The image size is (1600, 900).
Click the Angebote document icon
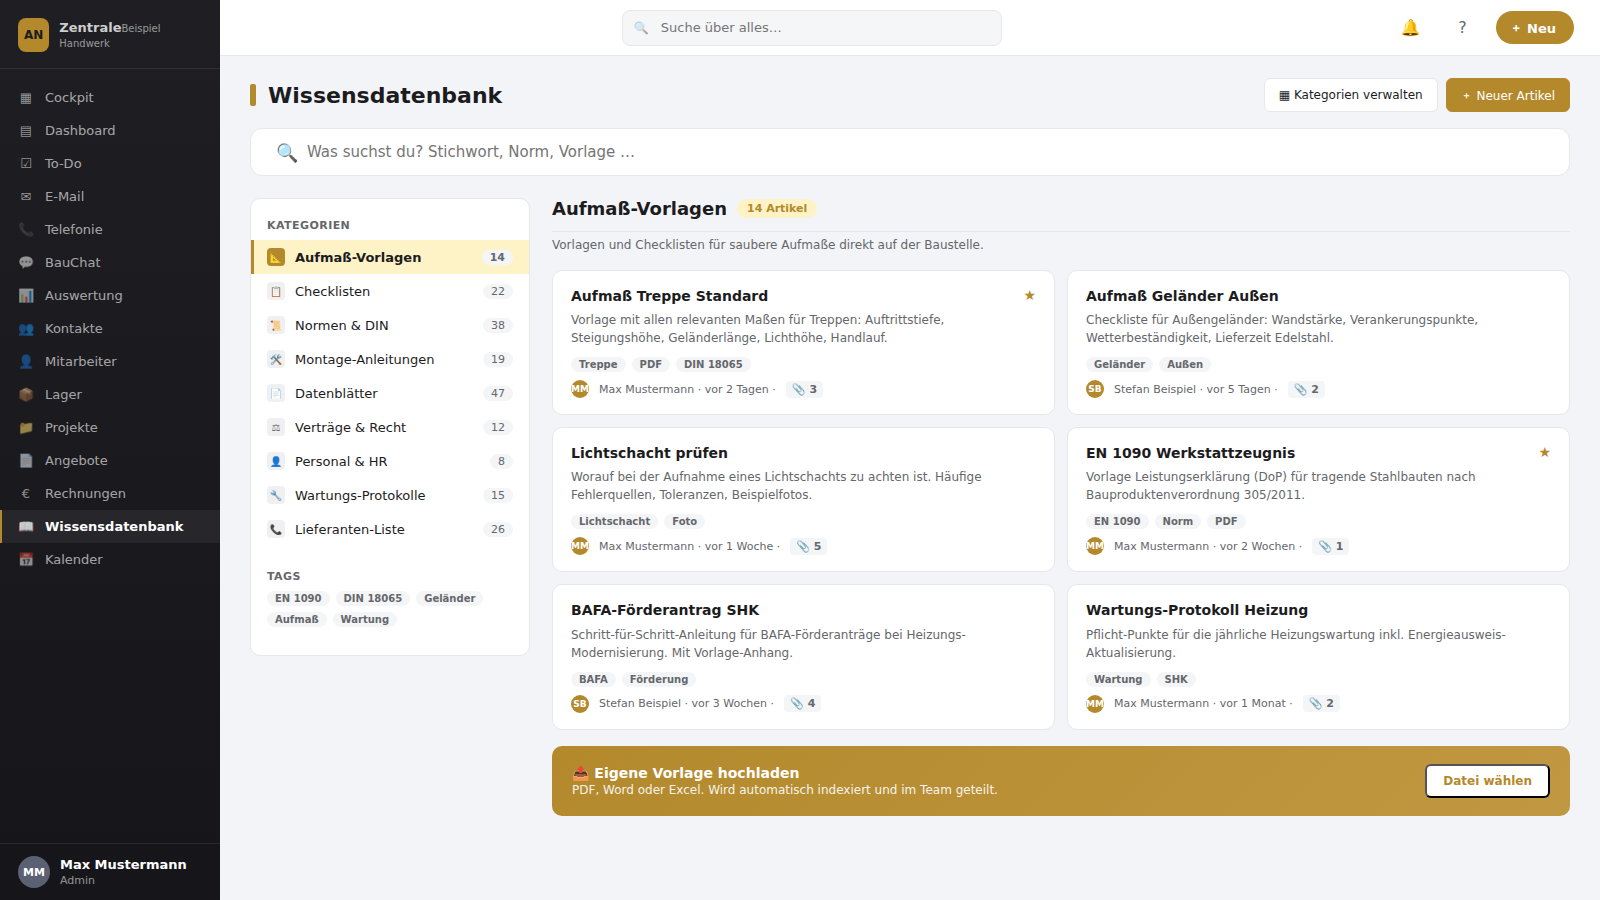[x=26, y=461]
